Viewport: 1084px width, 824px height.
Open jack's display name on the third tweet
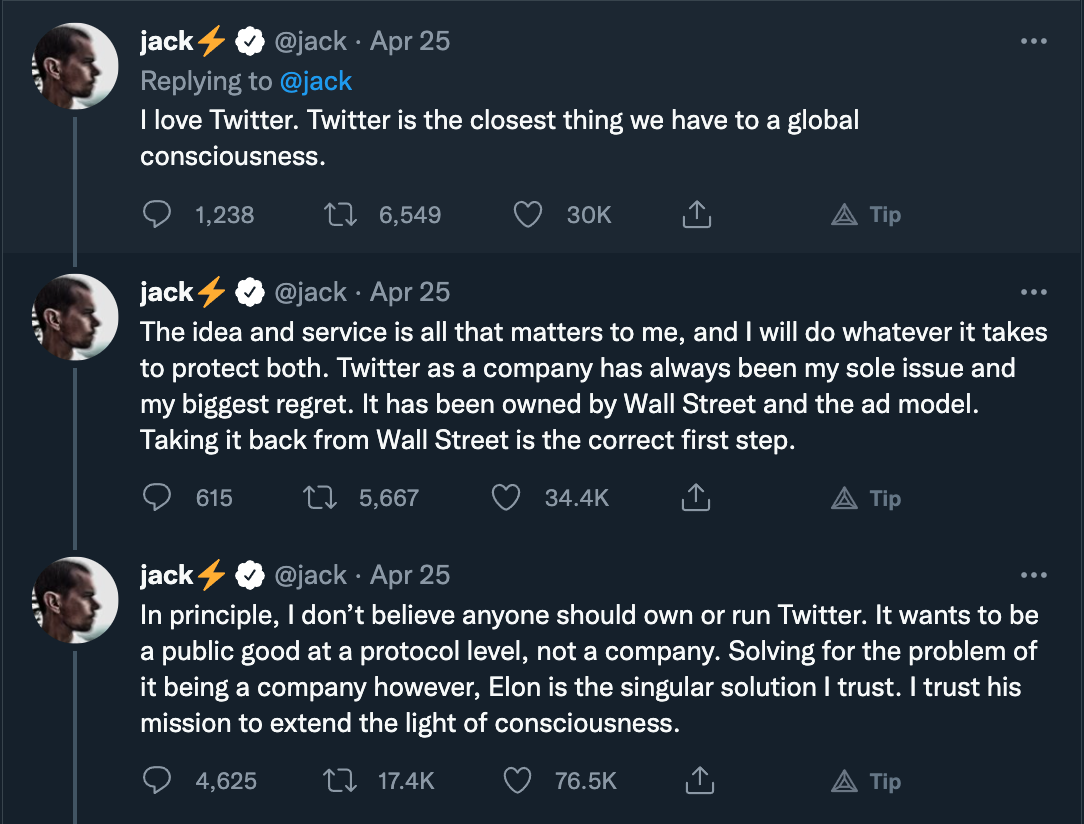coord(167,575)
